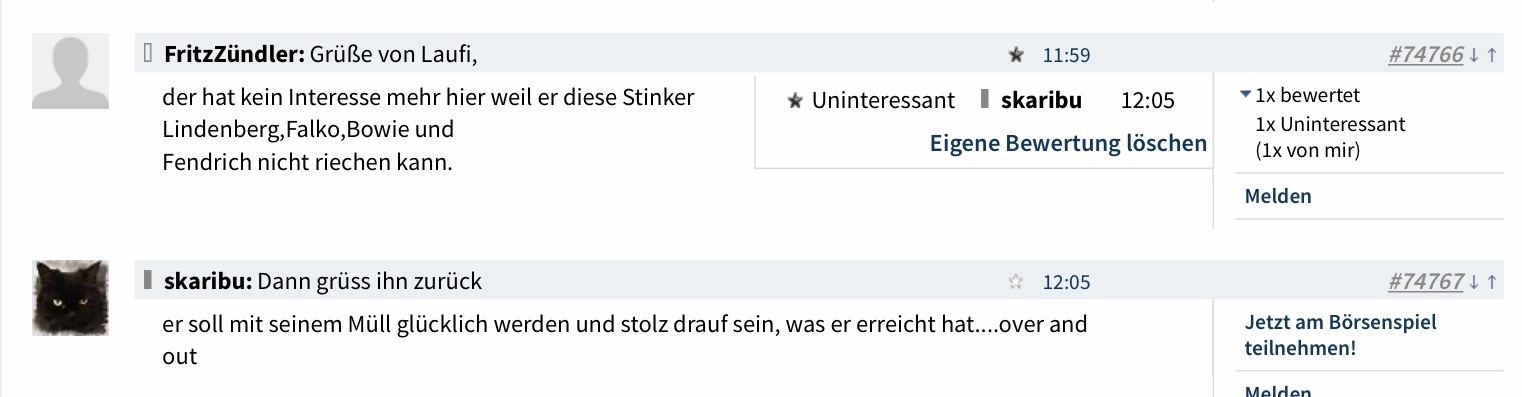
Task: Report FritzZündler's post with Melden
Action: [x=1278, y=196]
